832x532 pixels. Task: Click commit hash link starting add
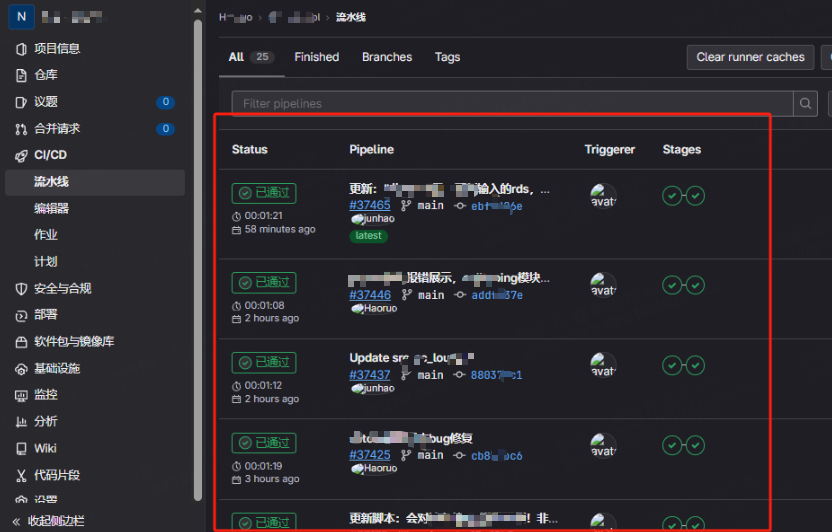tap(497, 295)
